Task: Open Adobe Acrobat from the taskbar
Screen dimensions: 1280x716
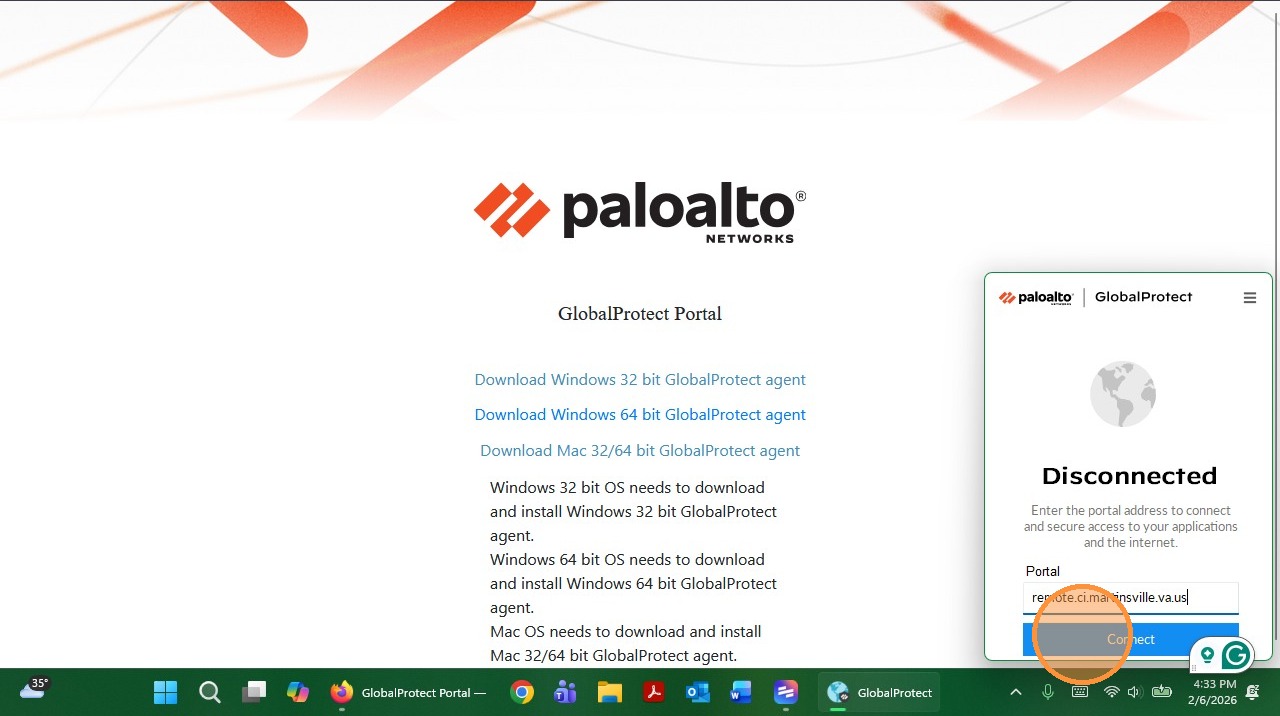Action: 654,692
